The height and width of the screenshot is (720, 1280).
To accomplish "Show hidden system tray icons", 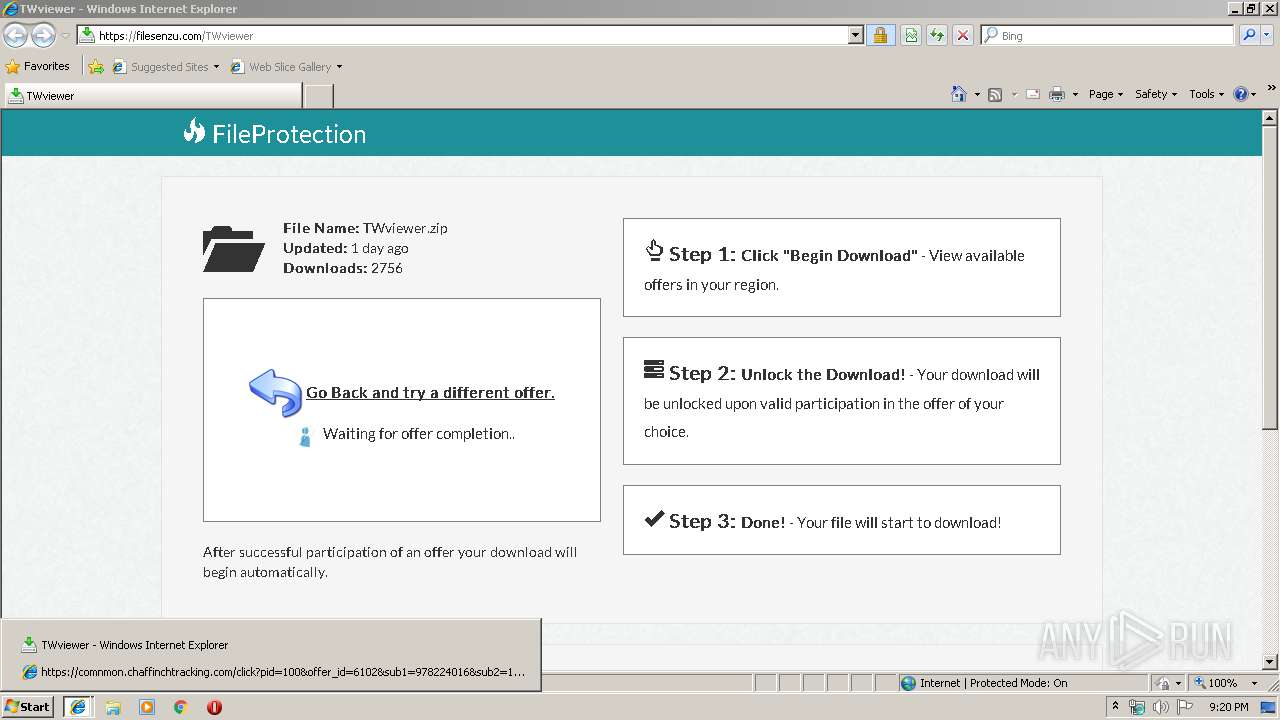I will (x=1115, y=707).
